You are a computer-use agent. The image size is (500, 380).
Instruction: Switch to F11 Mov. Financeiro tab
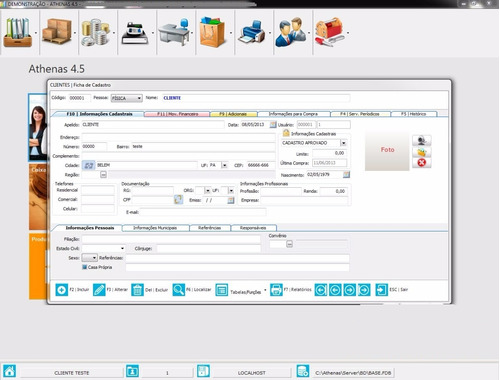[x=177, y=114]
